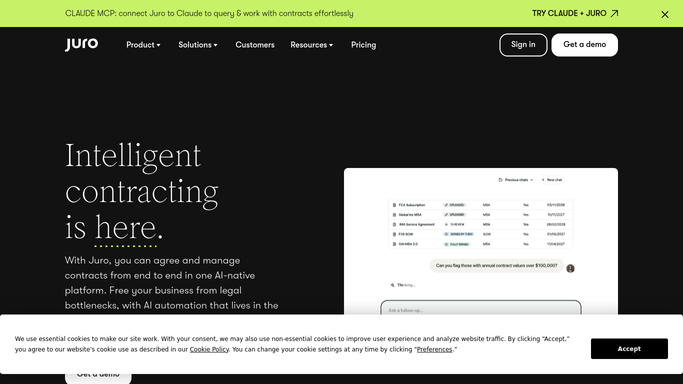The image size is (683, 384).
Task: Click New chat in the demo panel
Action: (551, 180)
